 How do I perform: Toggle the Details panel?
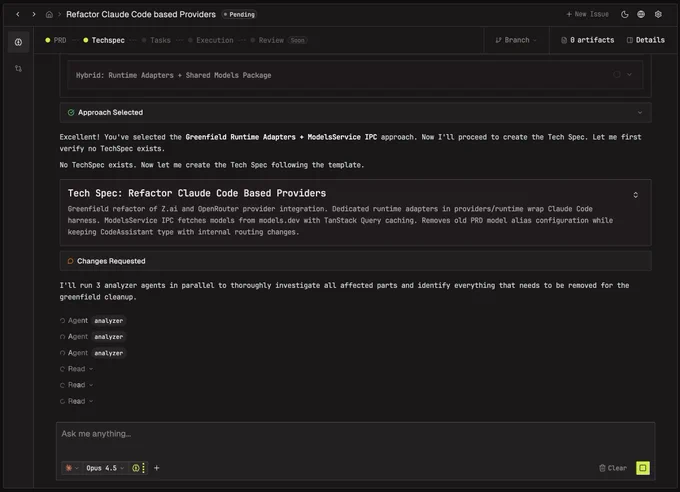(646, 40)
